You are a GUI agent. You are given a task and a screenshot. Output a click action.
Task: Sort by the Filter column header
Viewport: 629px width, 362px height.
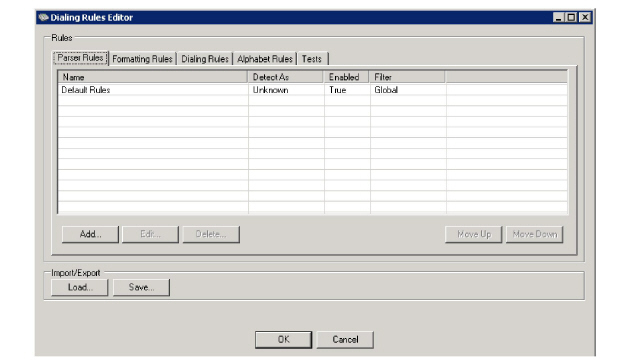[x=407, y=77]
